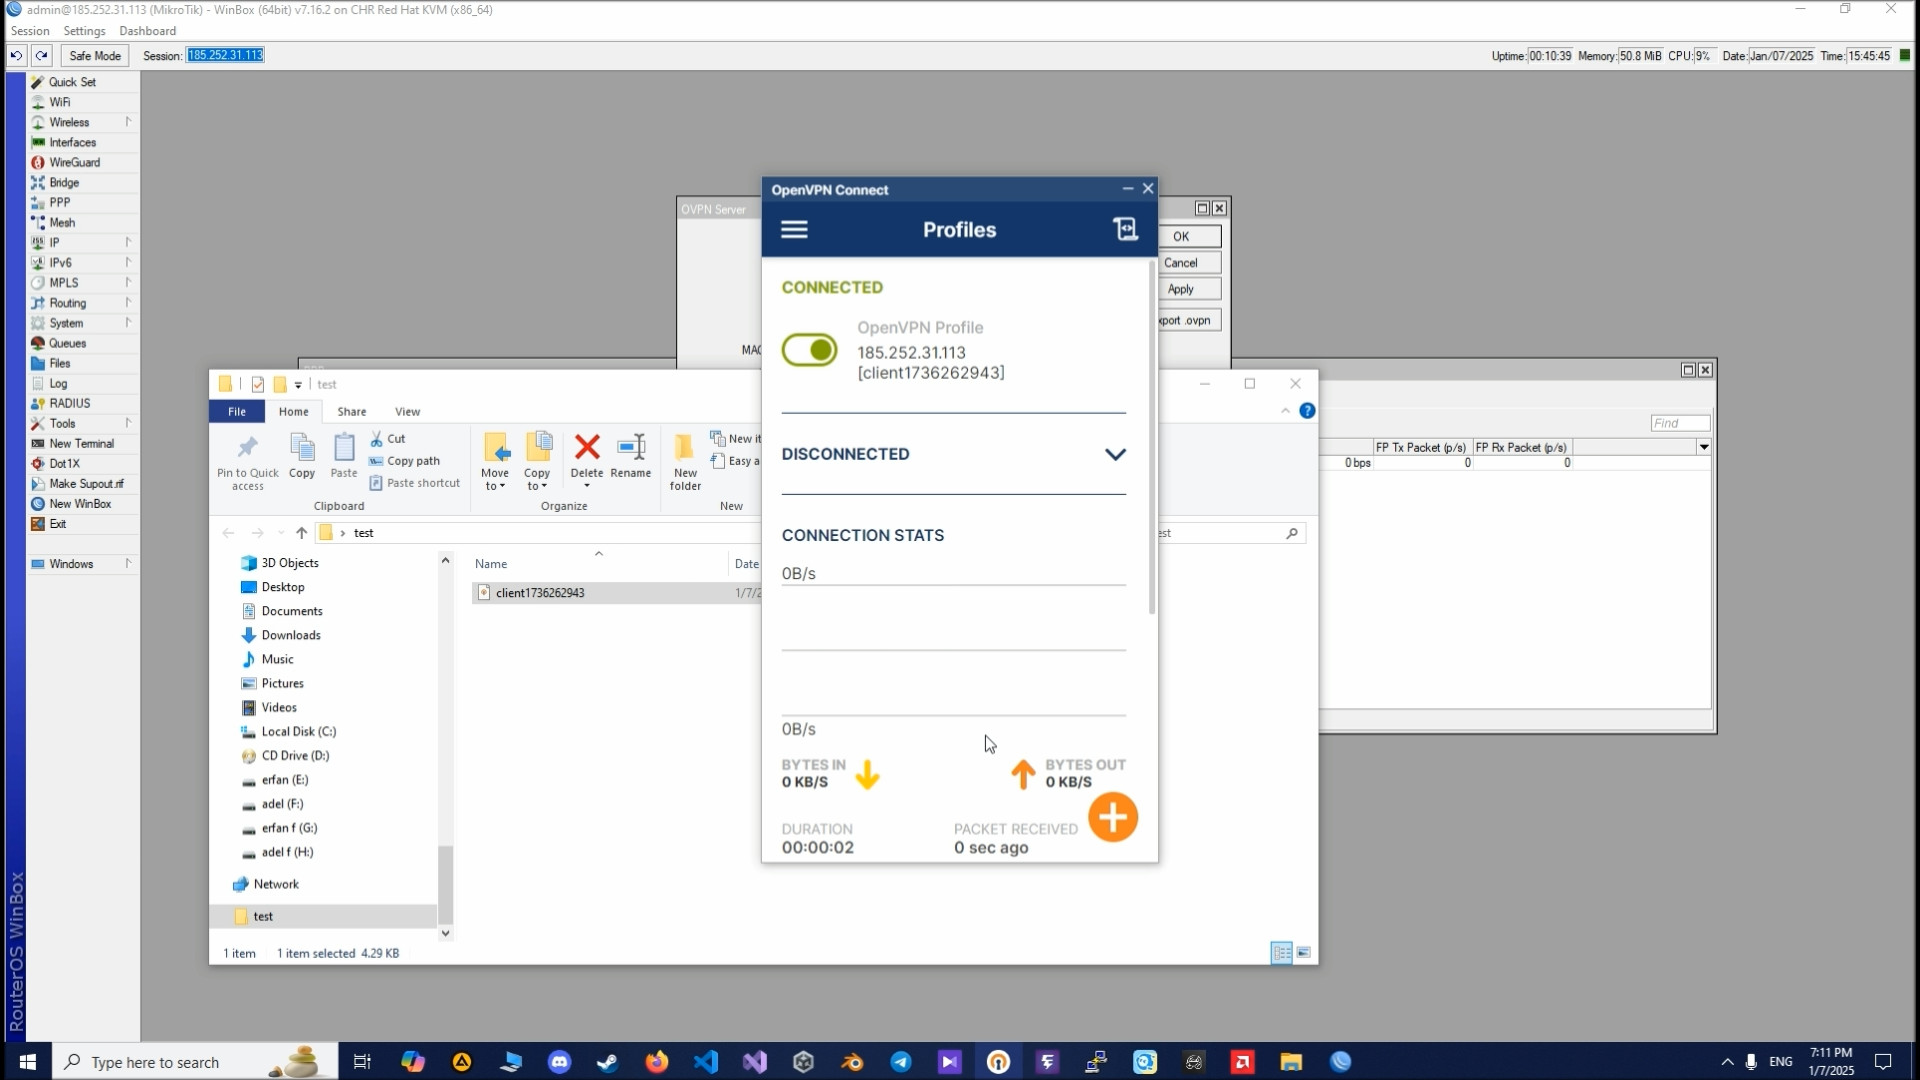Image resolution: width=1920 pixels, height=1080 pixels.
Task: Click Cancel in OVPN Server dialog
Action: coord(1181,262)
